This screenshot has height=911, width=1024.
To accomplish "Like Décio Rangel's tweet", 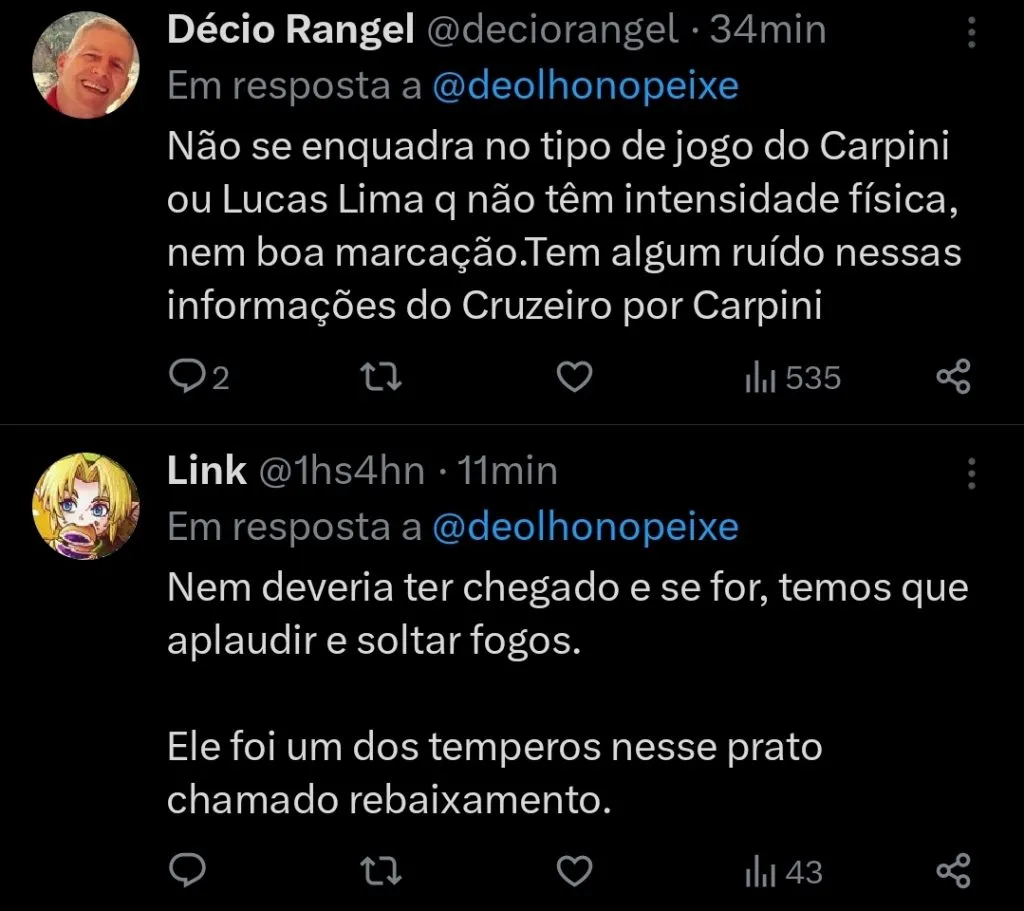I will tap(573, 377).
